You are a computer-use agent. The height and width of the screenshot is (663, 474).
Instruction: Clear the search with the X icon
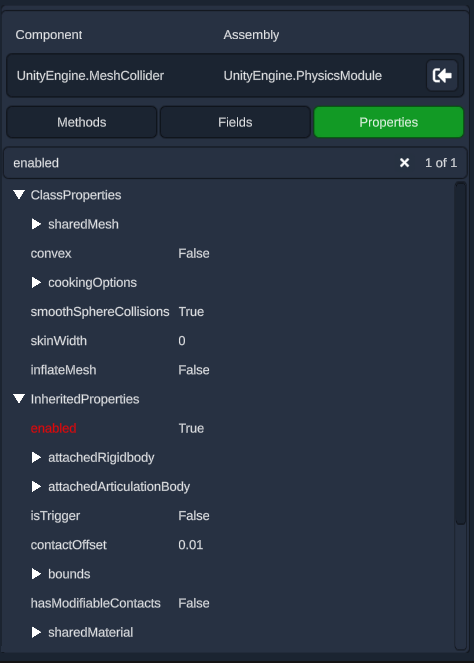pos(404,163)
